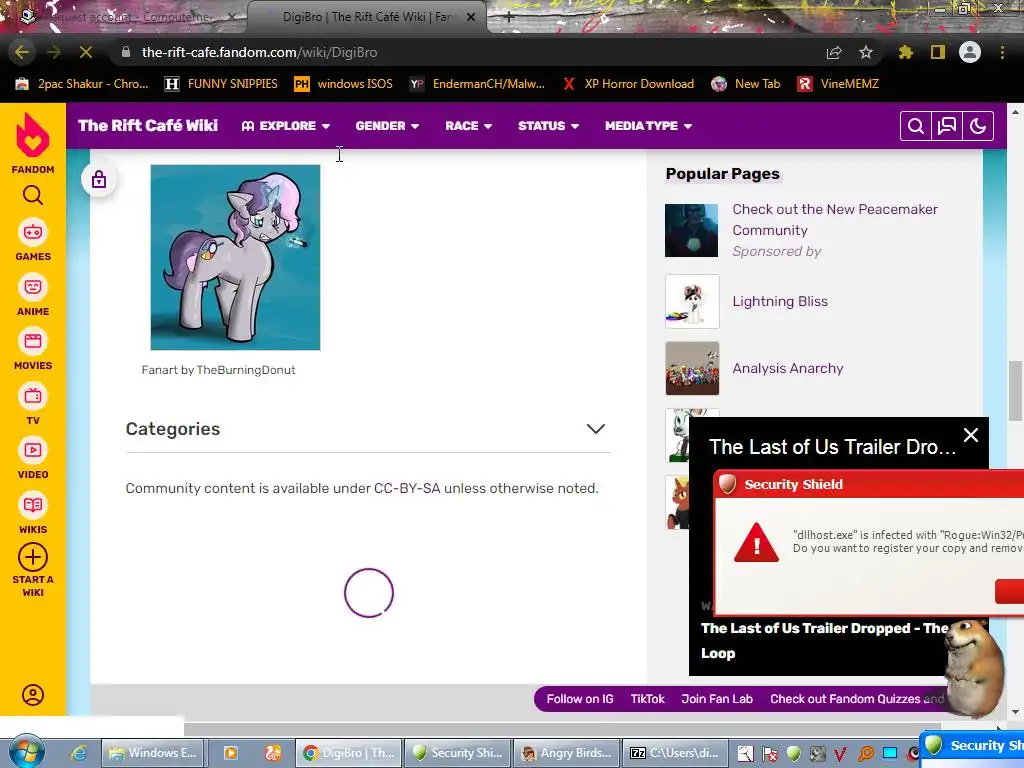Open the Analysis Anarchy page link
The image size is (1024, 768).
coord(788,368)
